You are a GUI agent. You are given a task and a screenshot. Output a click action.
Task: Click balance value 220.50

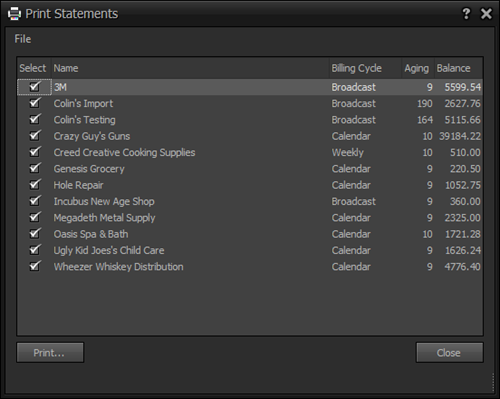pyautogui.click(x=465, y=169)
